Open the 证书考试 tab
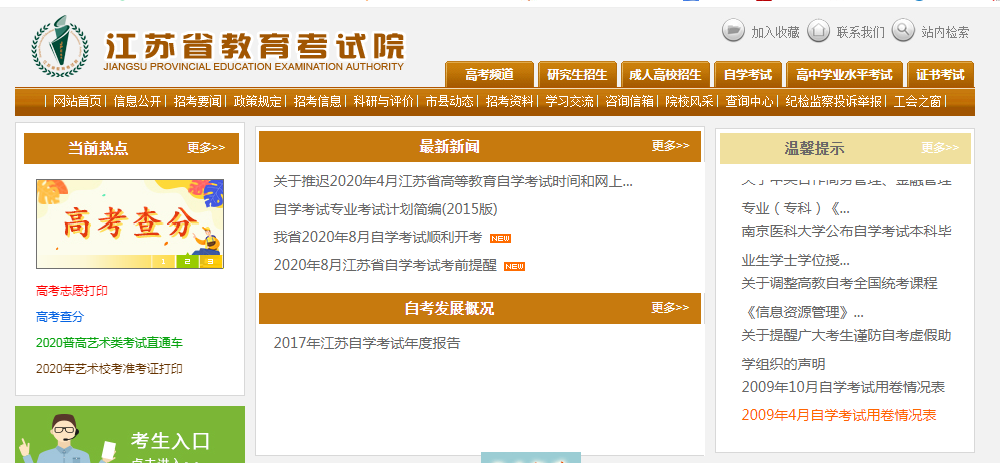The width and height of the screenshot is (1000, 463). pyautogui.click(x=941, y=75)
